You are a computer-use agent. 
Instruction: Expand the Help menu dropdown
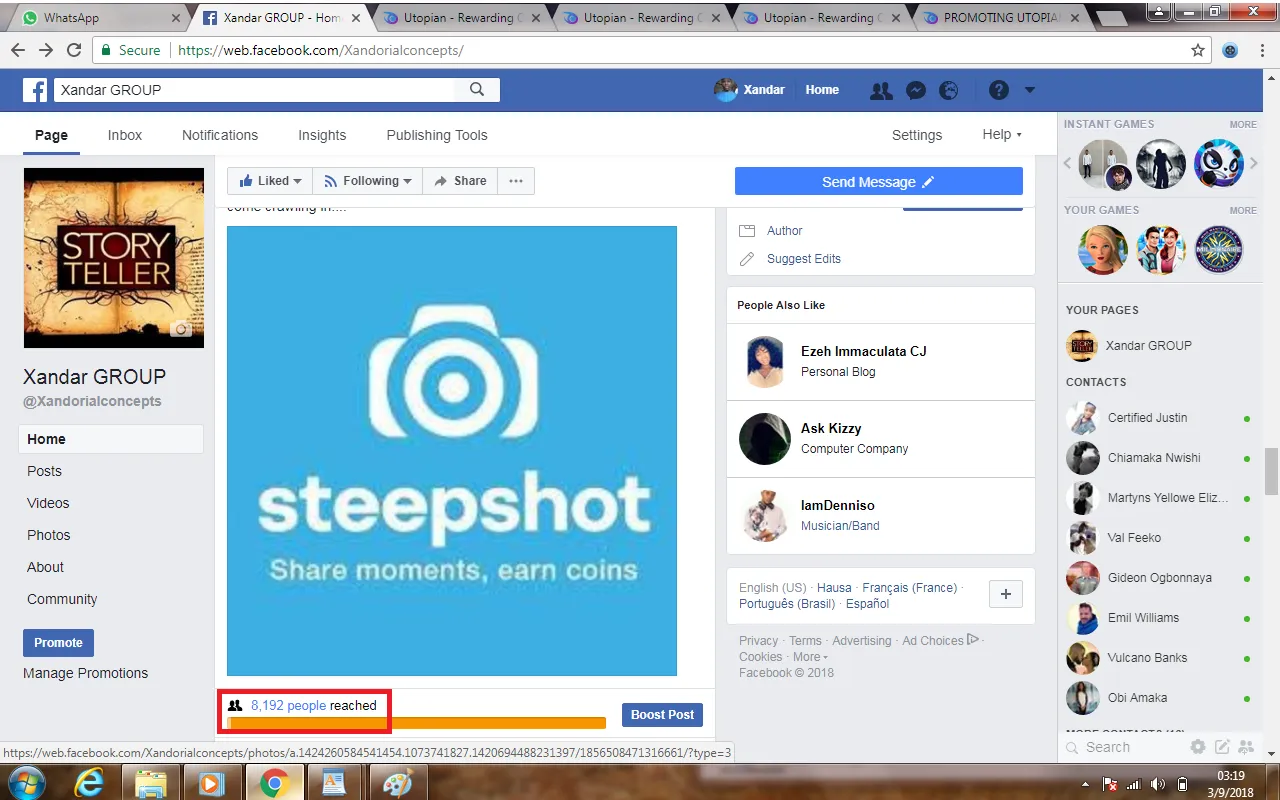[x=1002, y=135]
